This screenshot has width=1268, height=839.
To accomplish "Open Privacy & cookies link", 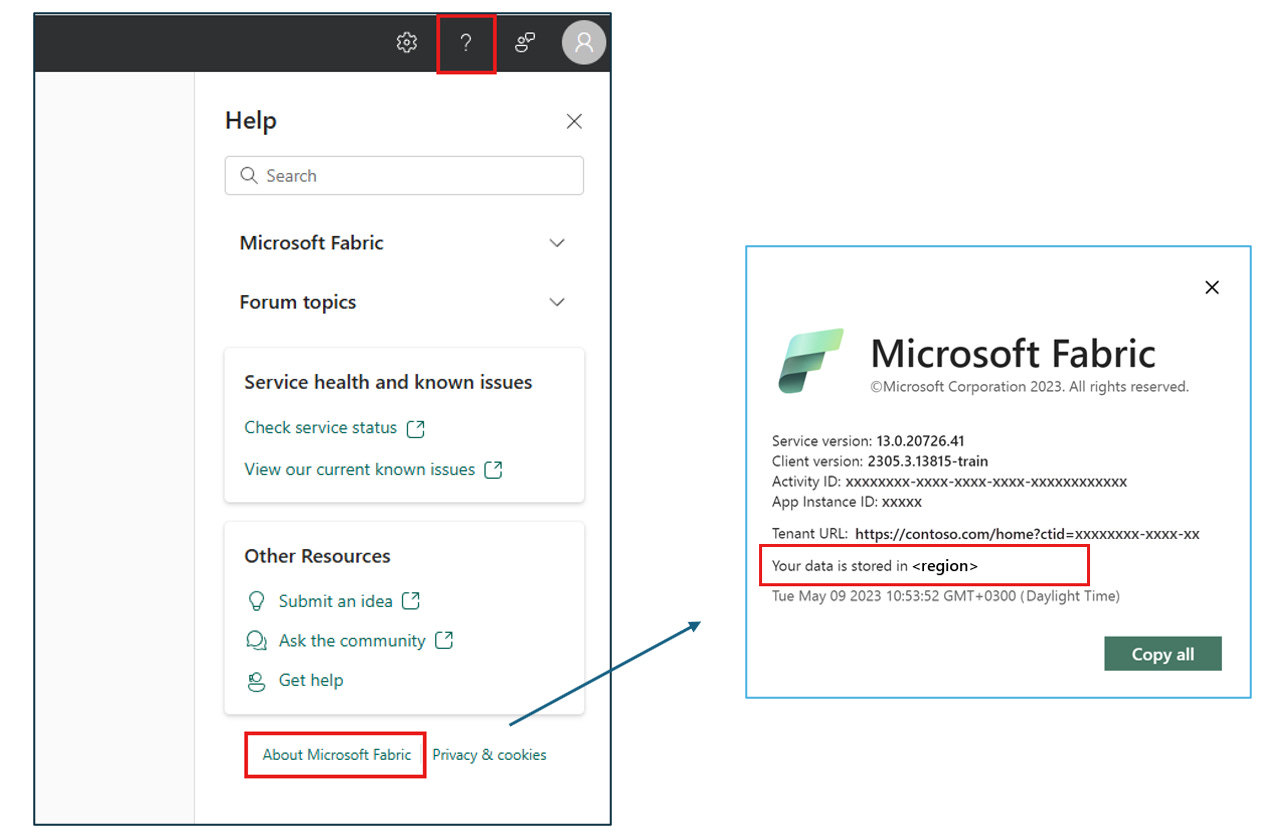I will (x=489, y=755).
